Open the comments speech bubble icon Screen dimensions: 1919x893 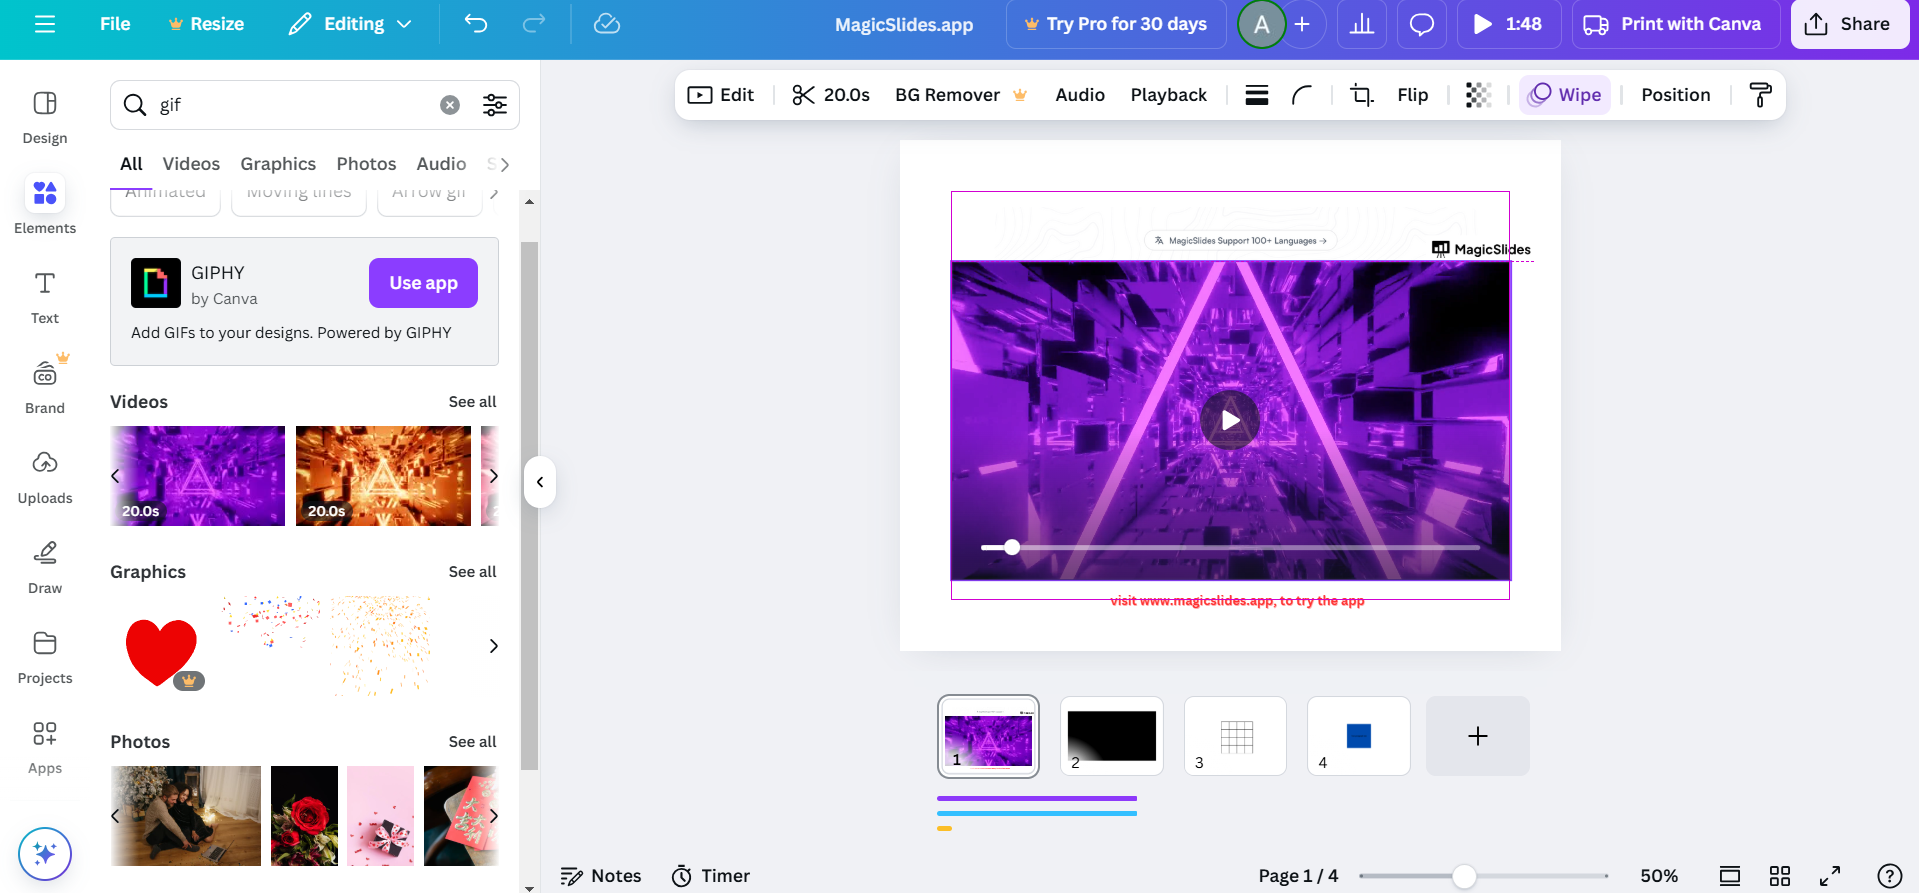[x=1421, y=24]
